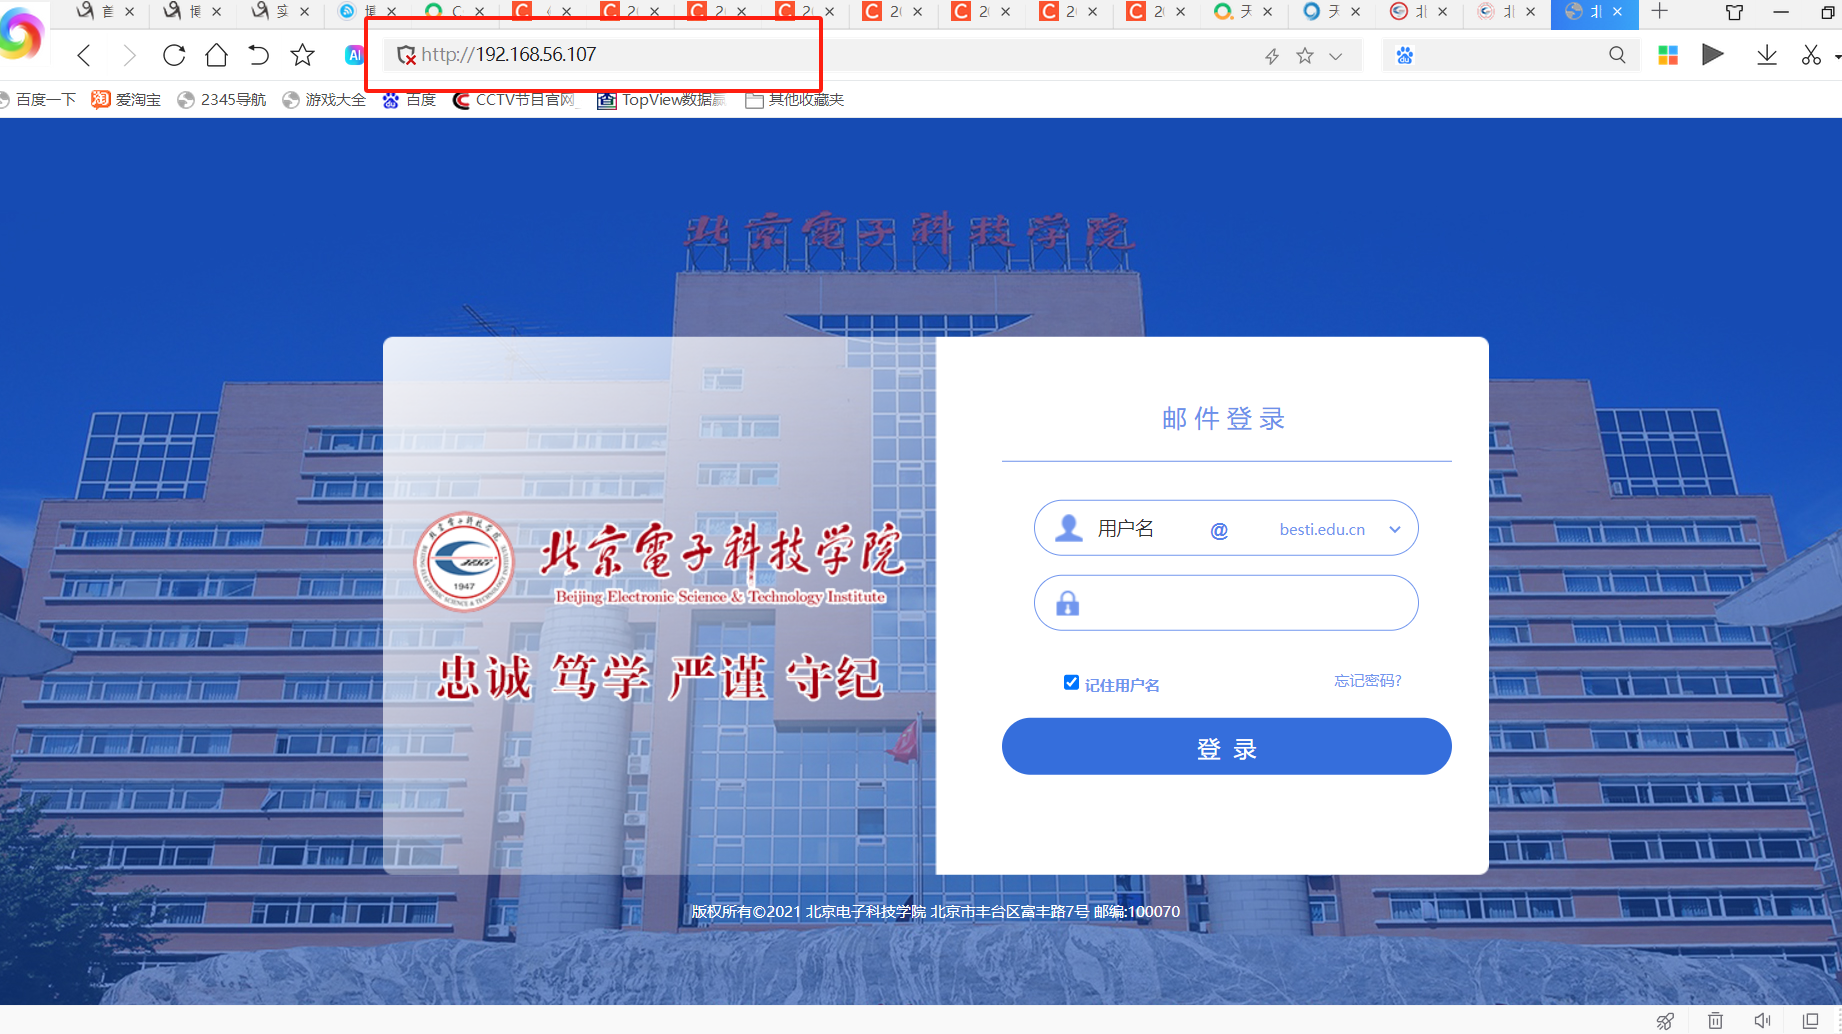Go back to the previous page
Screen dimensions: 1842x1034
84,55
